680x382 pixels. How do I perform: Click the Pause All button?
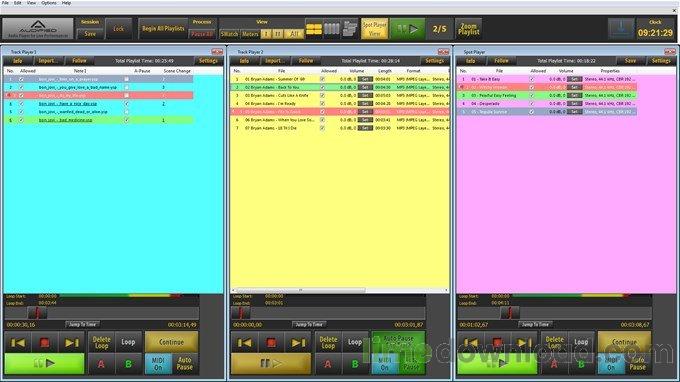point(202,34)
